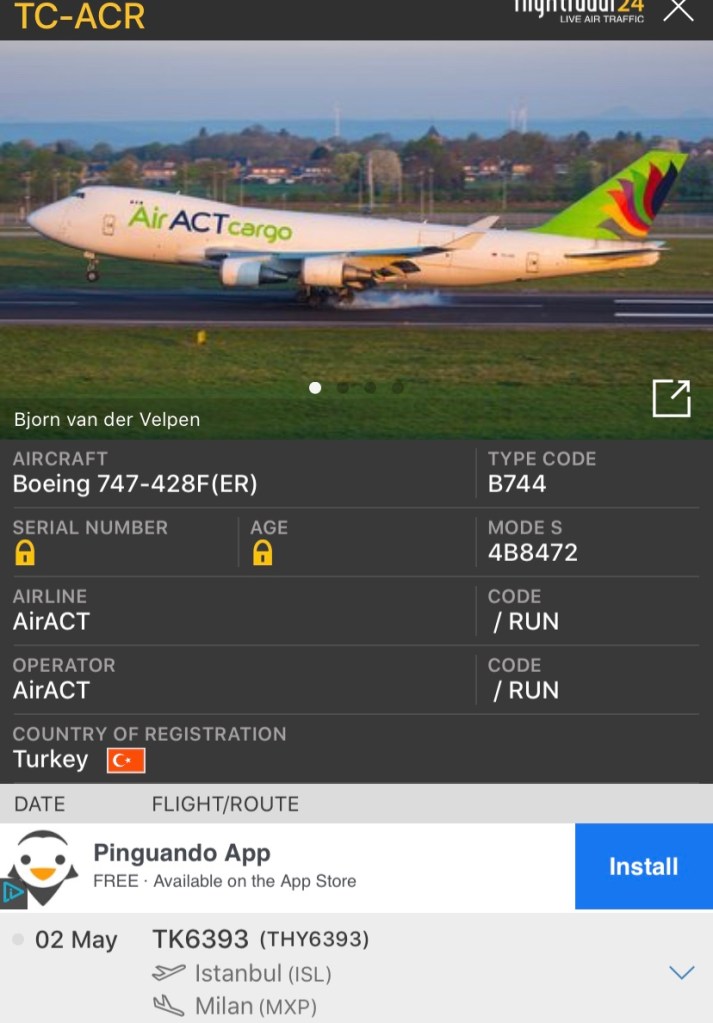This screenshot has height=1023, width=713.
Task: Select the first photo carousel dot
Action: [315, 388]
